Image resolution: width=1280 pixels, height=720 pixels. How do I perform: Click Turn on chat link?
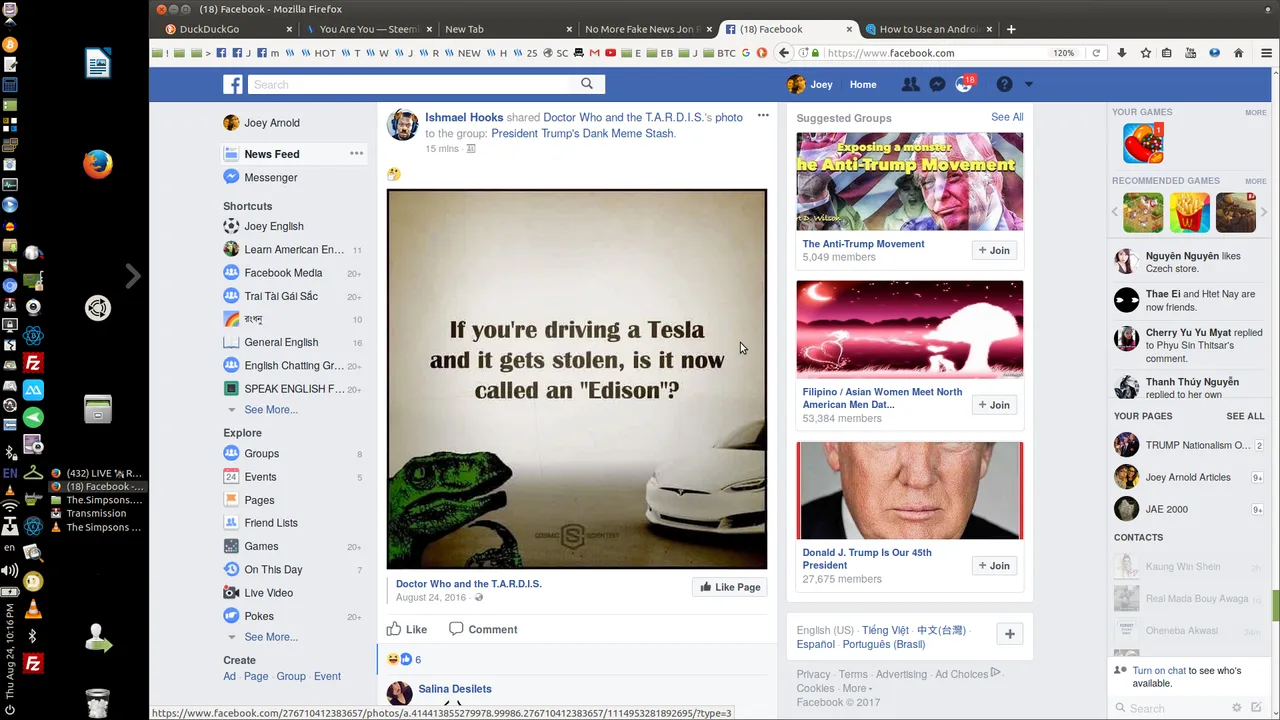(x=1159, y=671)
